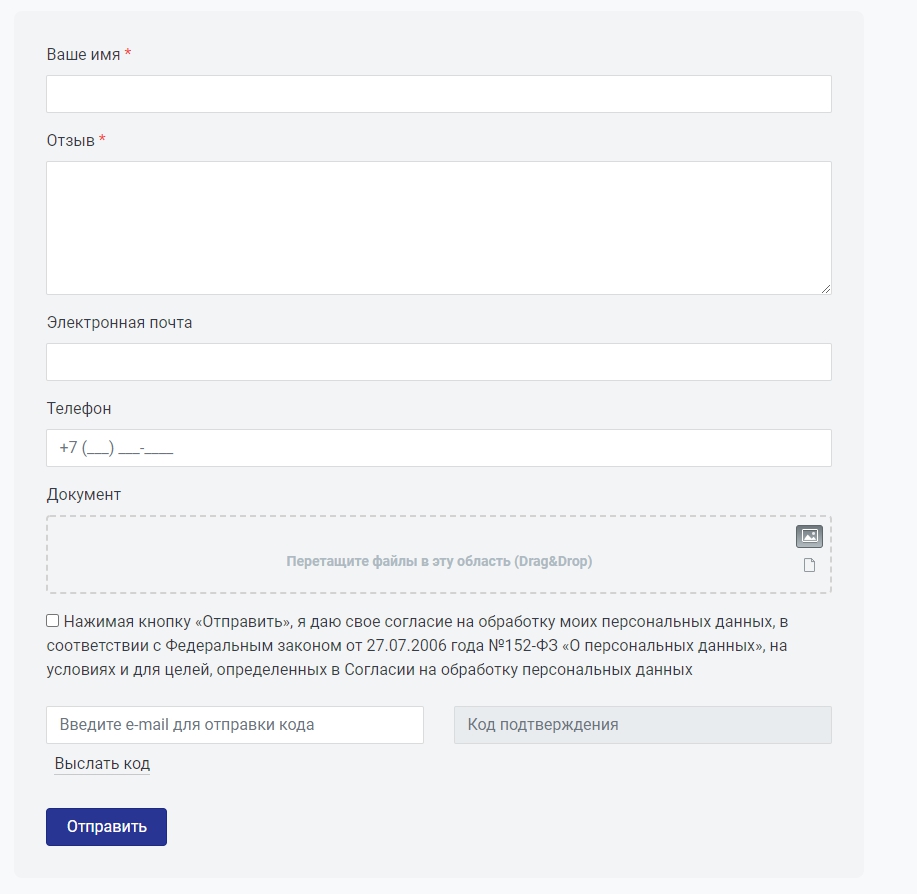Click the Телефон label
Viewport: 917px width, 894px height.
[x=79, y=408]
